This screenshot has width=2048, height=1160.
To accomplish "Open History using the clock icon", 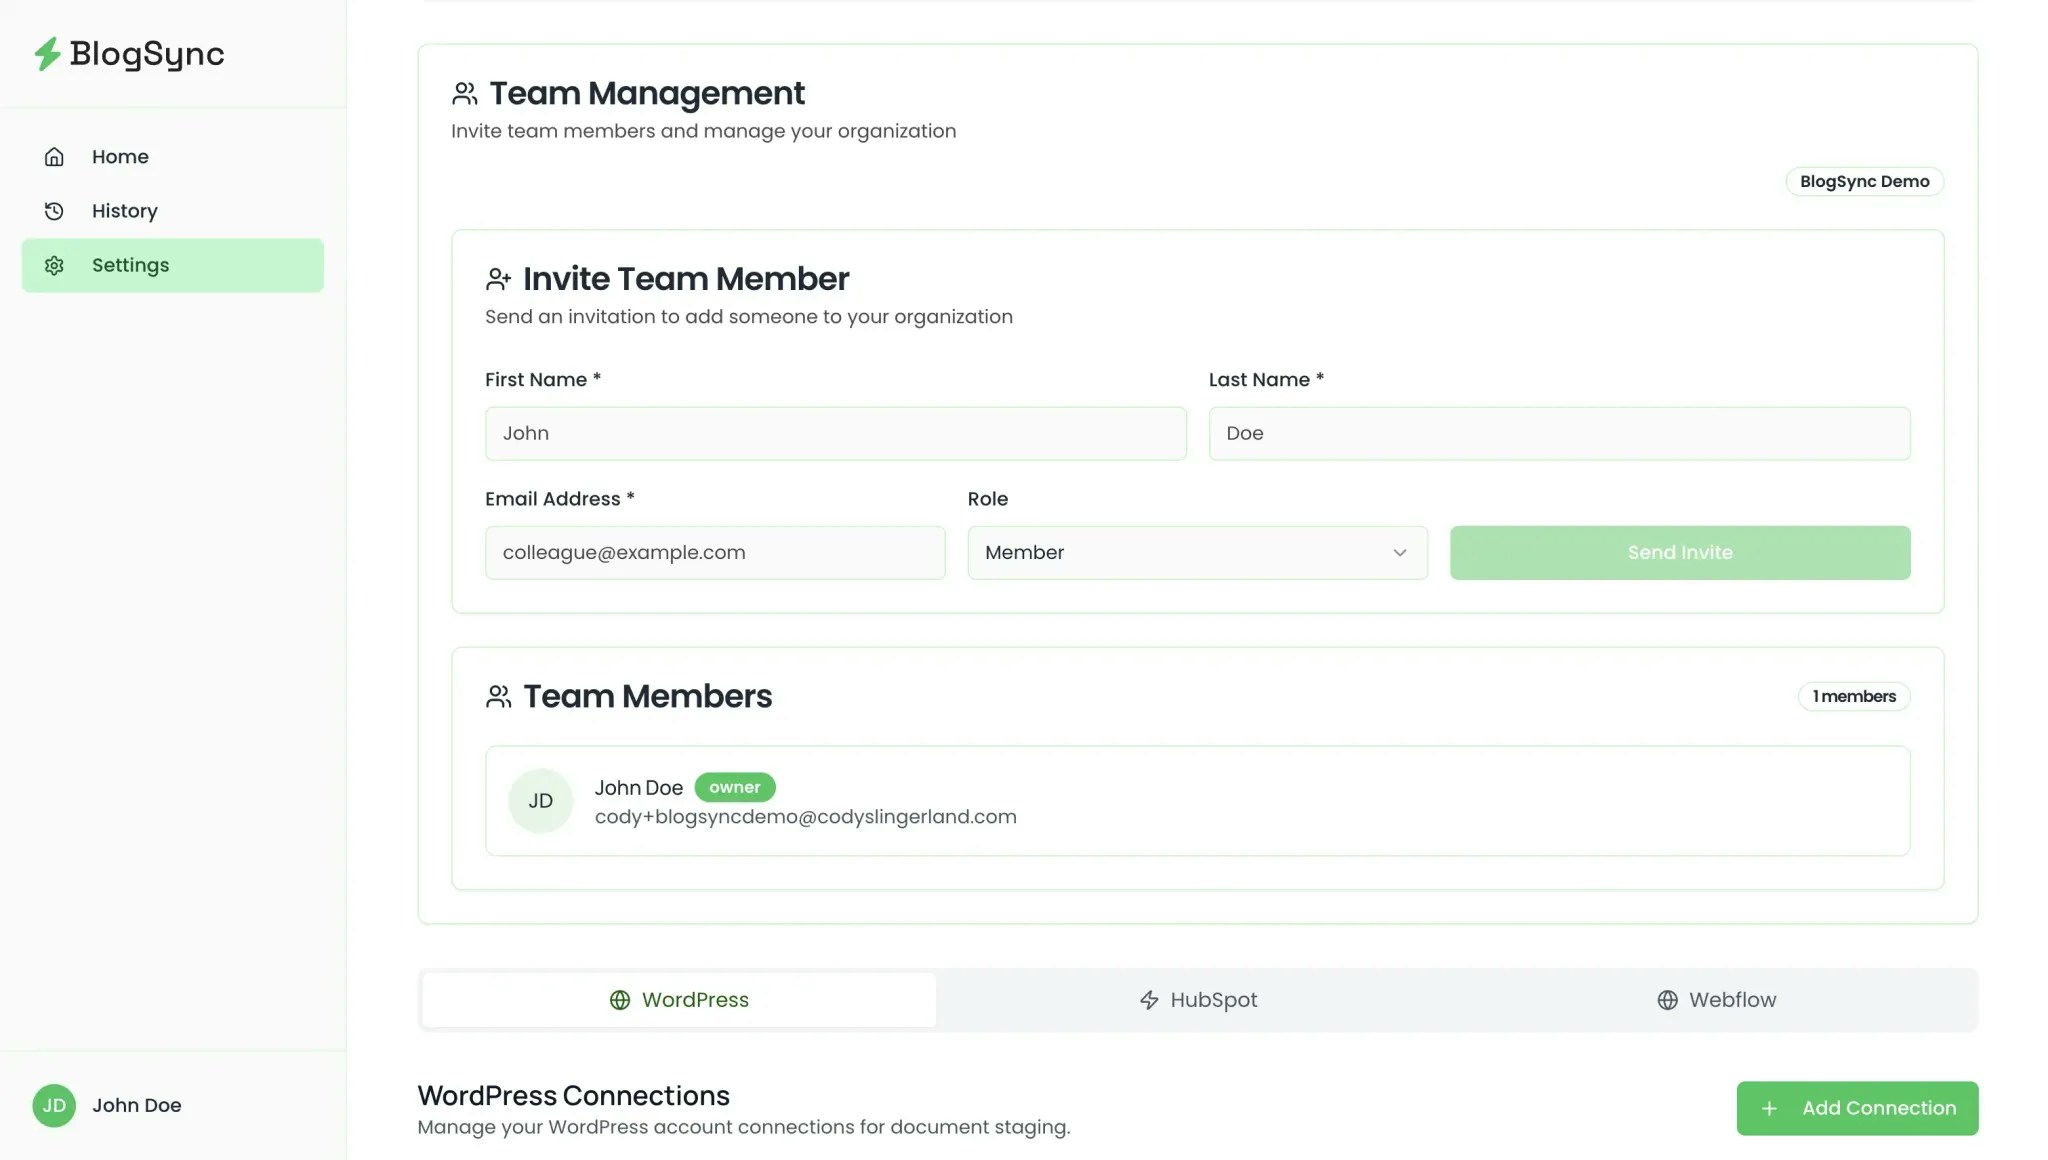I will (x=54, y=210).
